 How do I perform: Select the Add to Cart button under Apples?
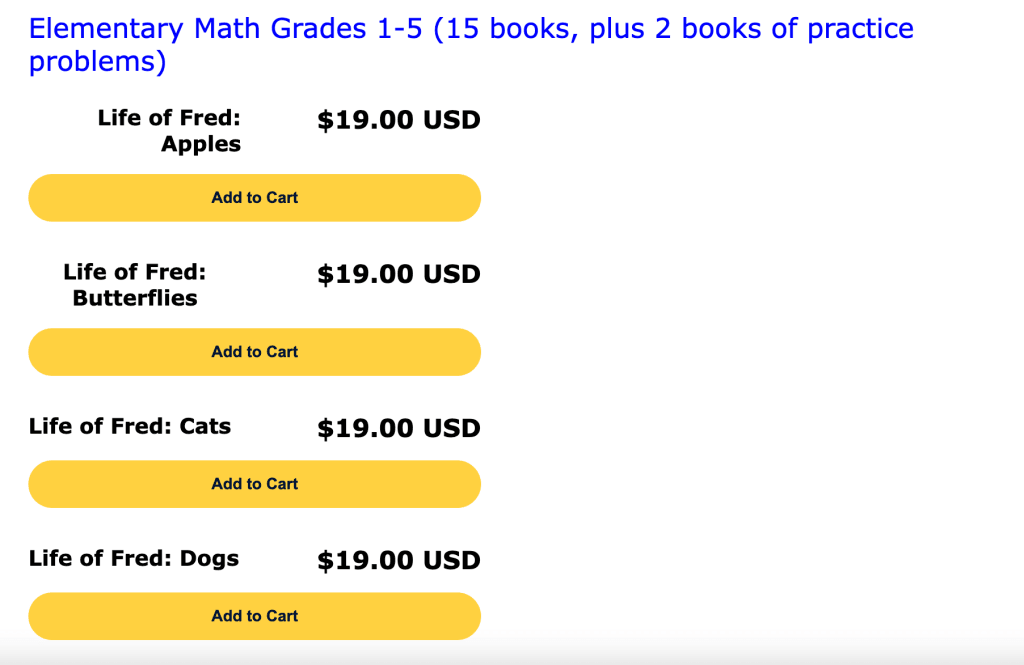pyautogui.click(x=254, y=197)
